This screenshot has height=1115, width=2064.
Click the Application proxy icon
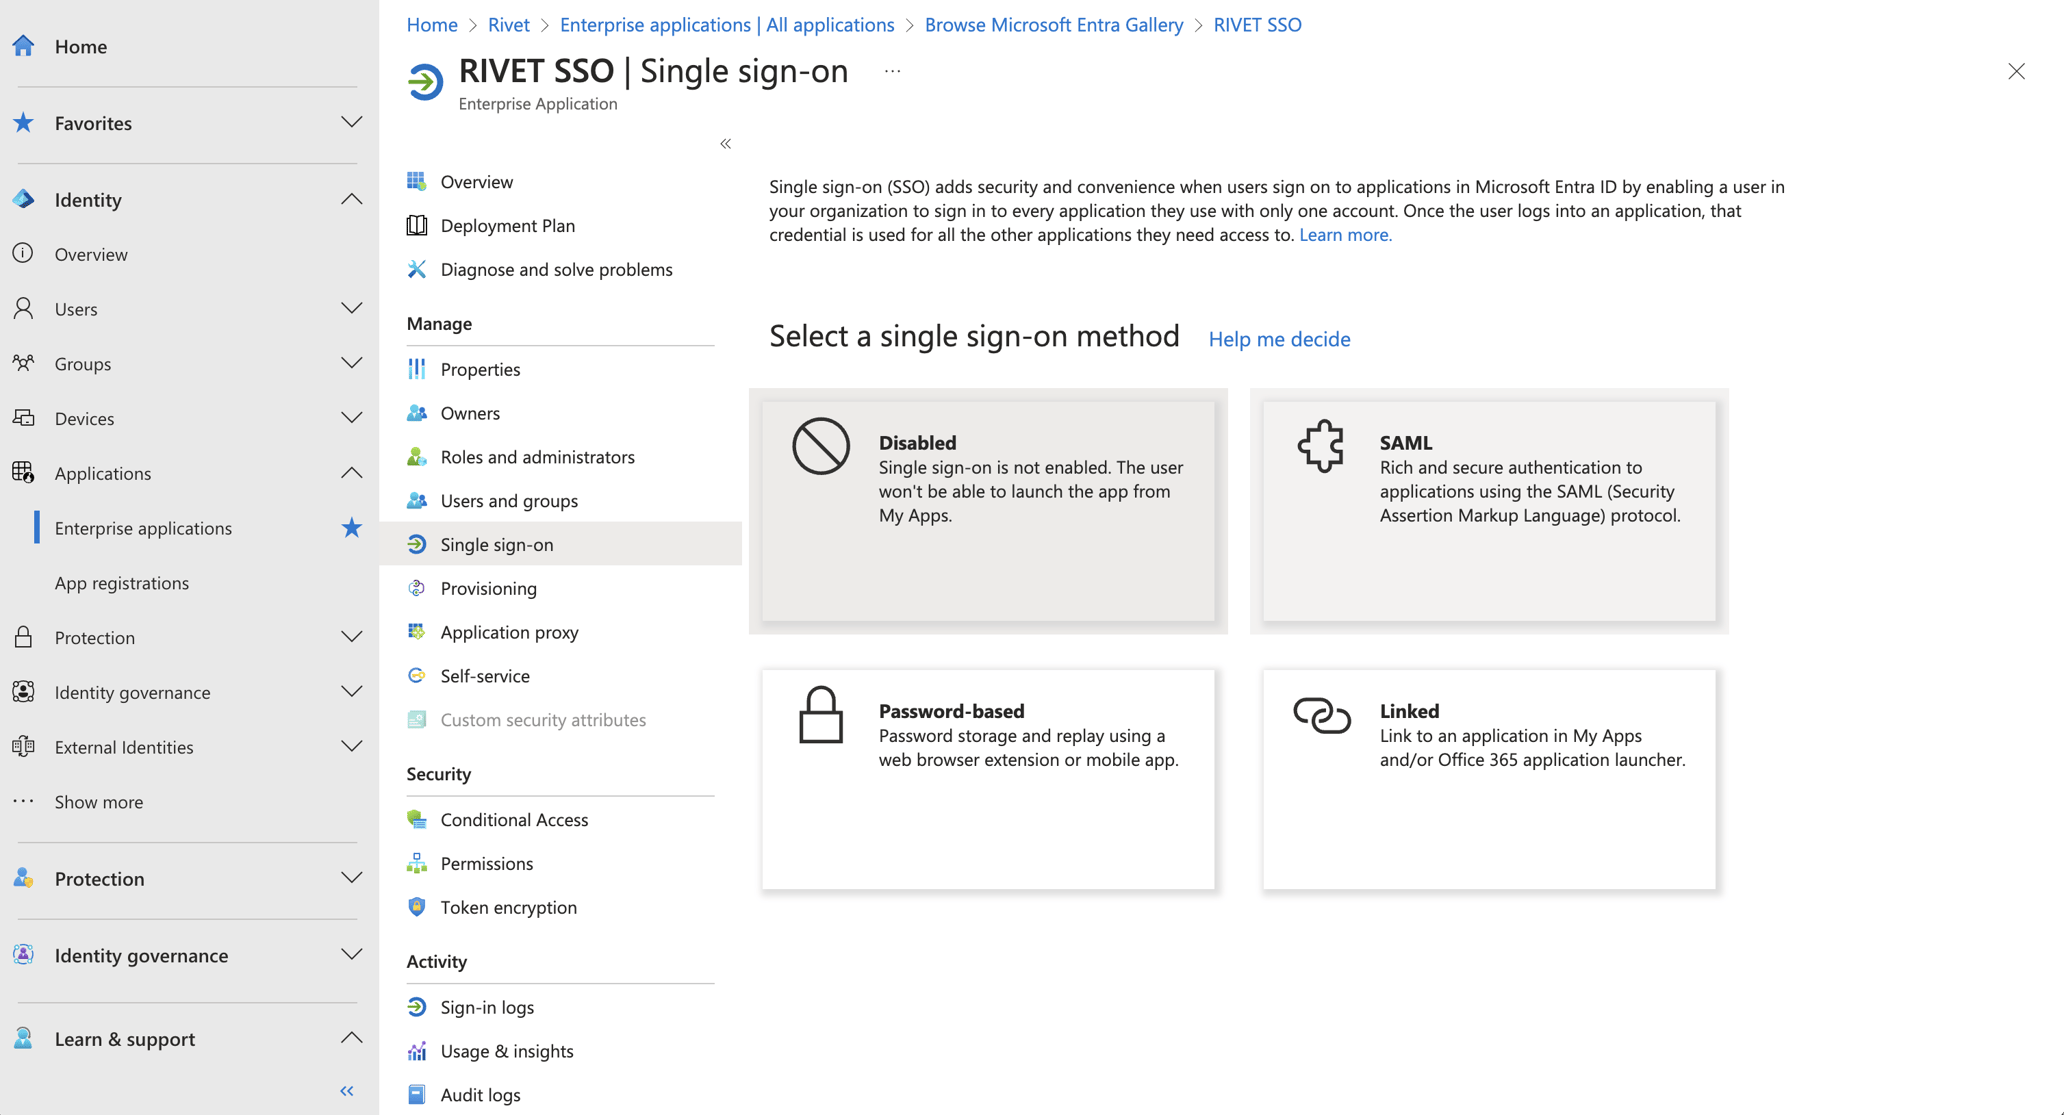pos(417,632)
